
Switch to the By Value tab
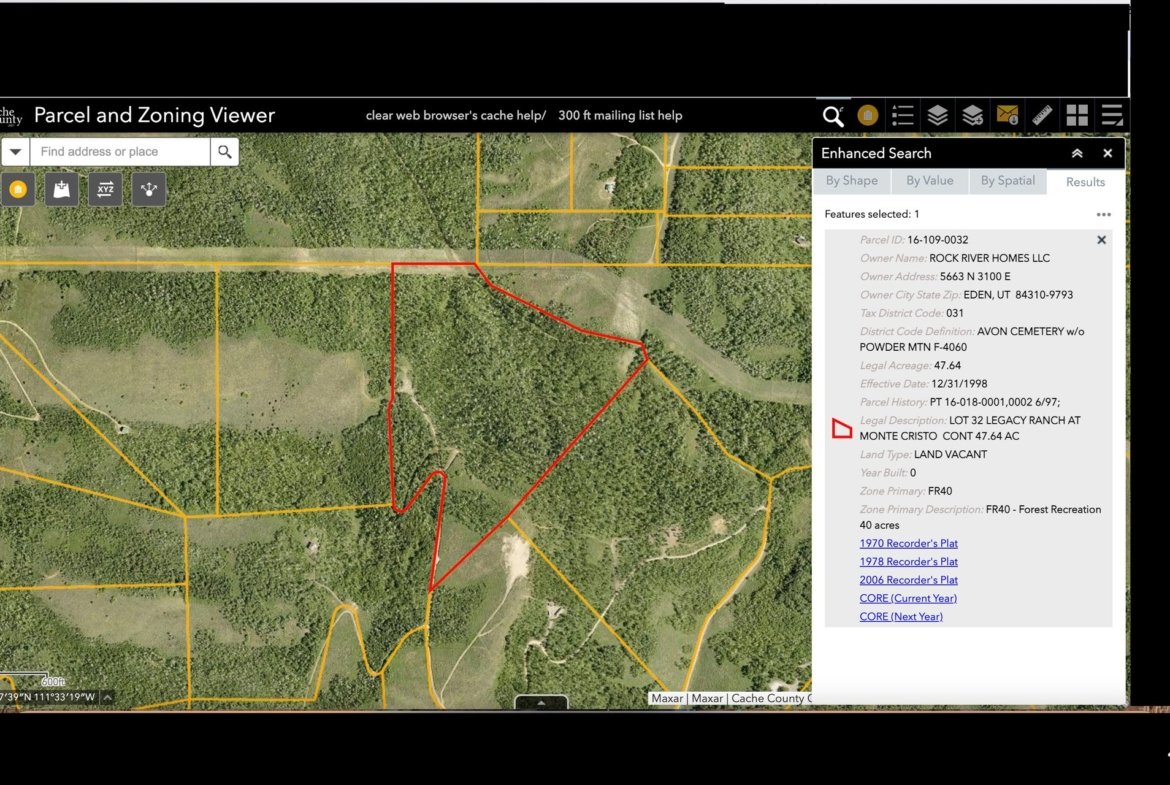click(929, 181)
